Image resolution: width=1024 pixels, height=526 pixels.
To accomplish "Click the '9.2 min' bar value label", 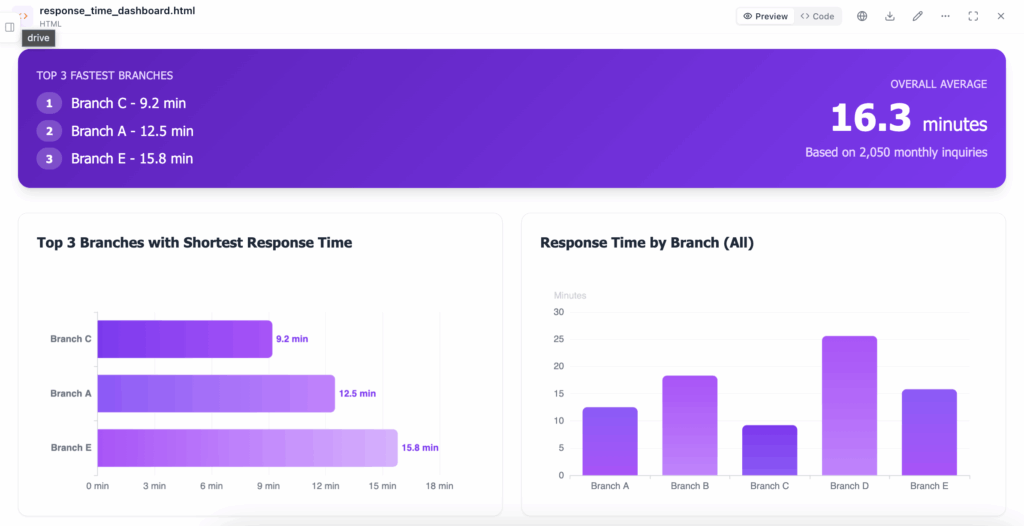I will (x=292, y=339).
